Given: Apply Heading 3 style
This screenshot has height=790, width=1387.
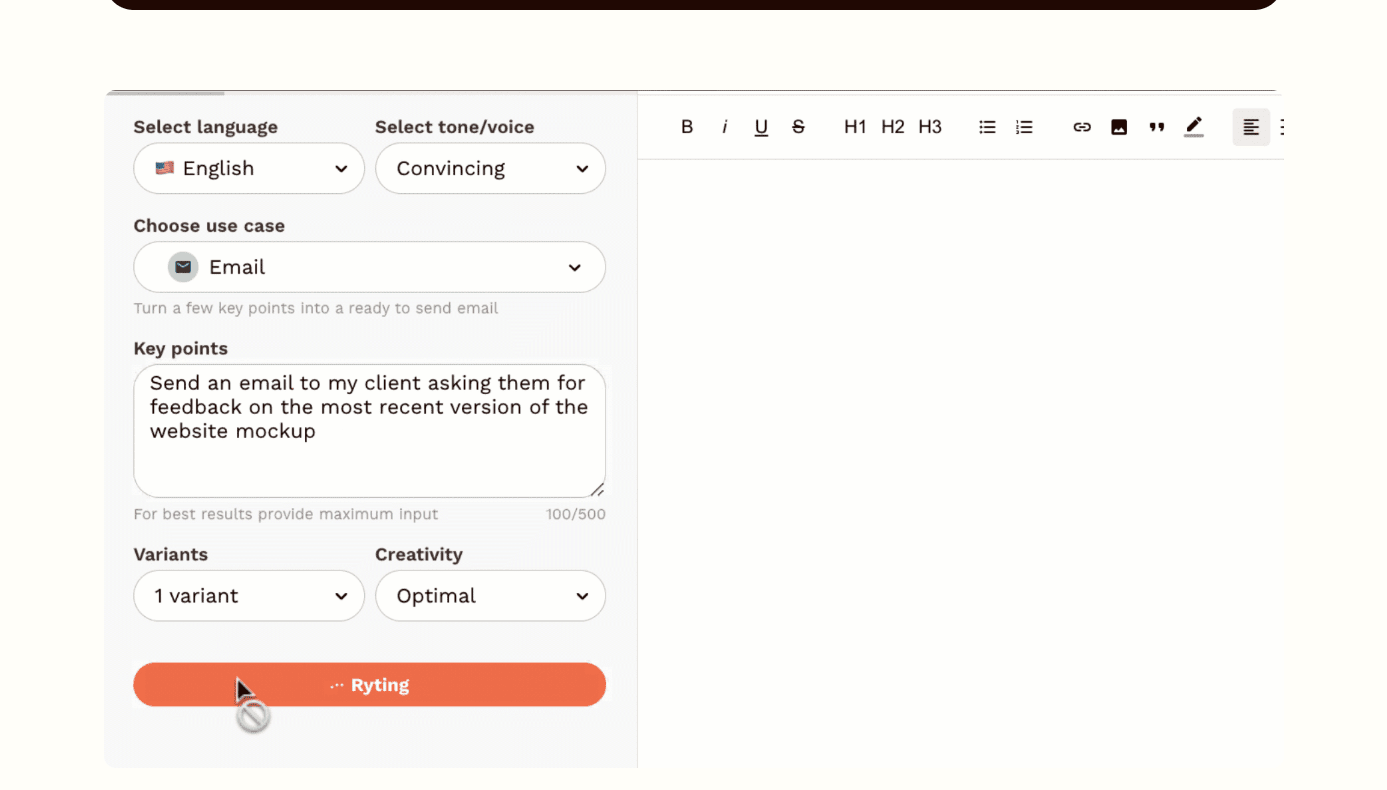Looking at the screenshot, I should pos(930,127).
